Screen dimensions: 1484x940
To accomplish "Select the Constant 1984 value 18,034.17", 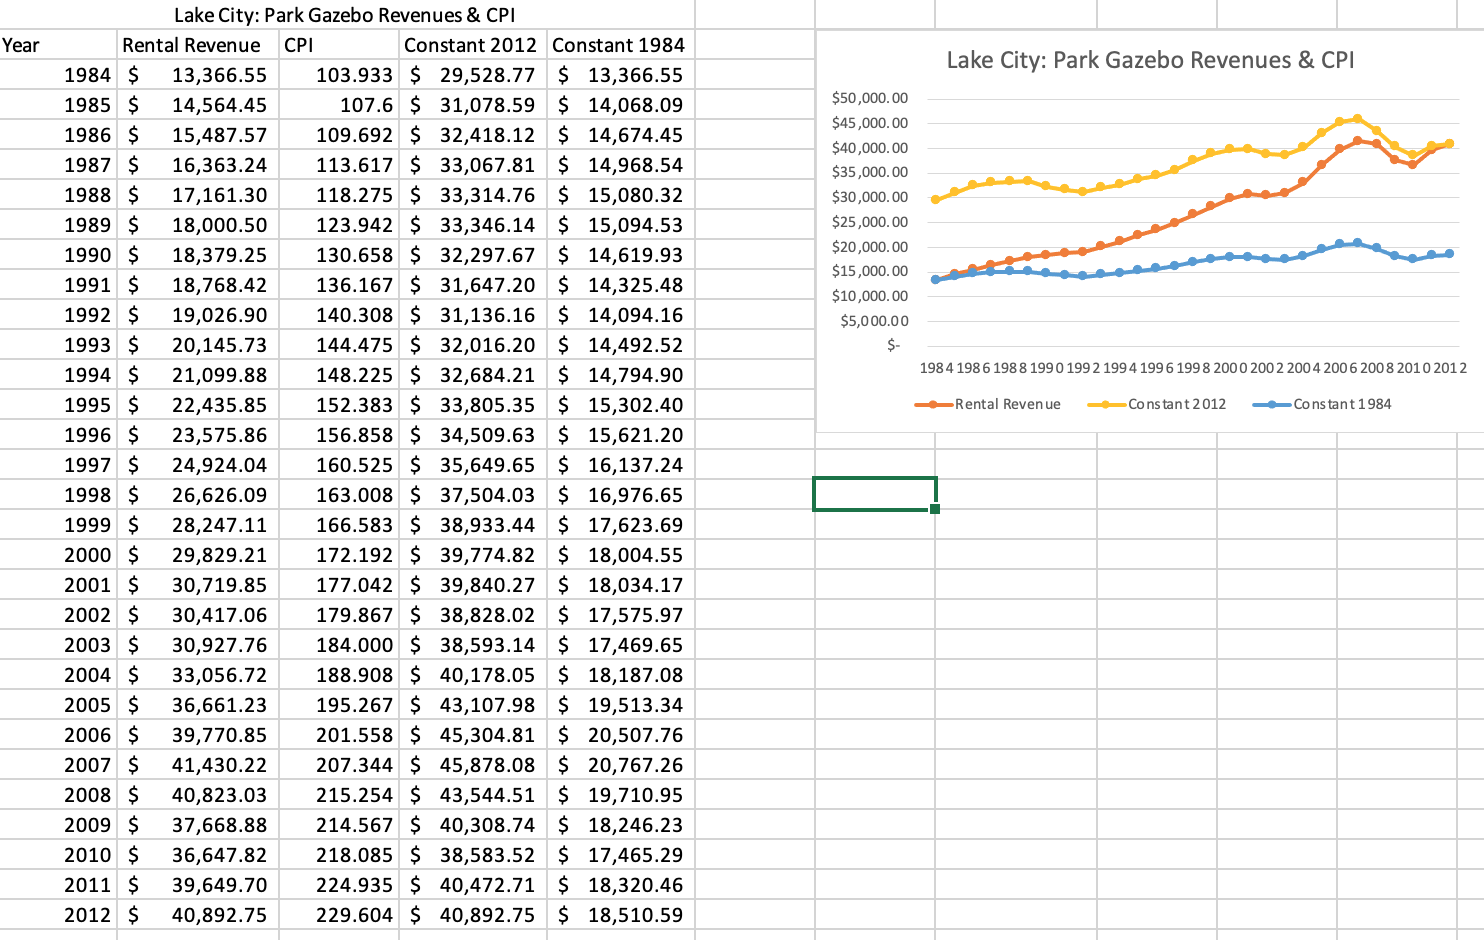I will [x=621, y=585].
